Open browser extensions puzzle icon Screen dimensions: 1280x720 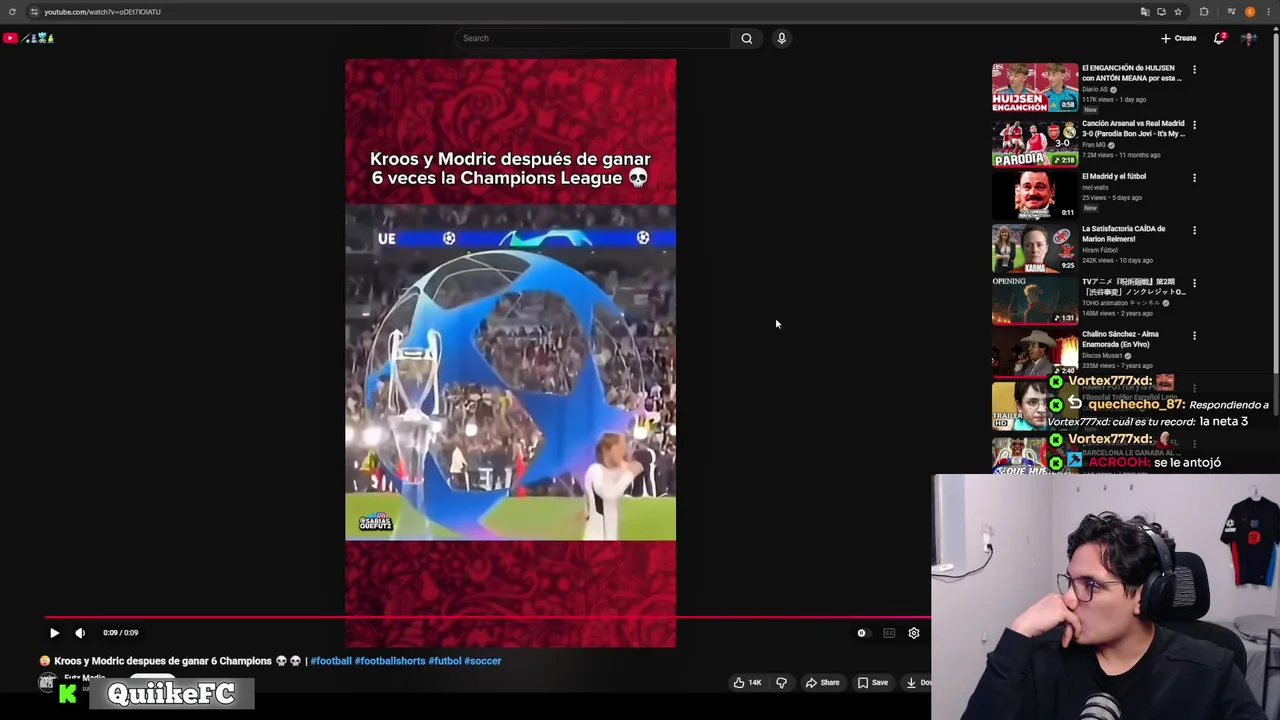click(1204, 12)
